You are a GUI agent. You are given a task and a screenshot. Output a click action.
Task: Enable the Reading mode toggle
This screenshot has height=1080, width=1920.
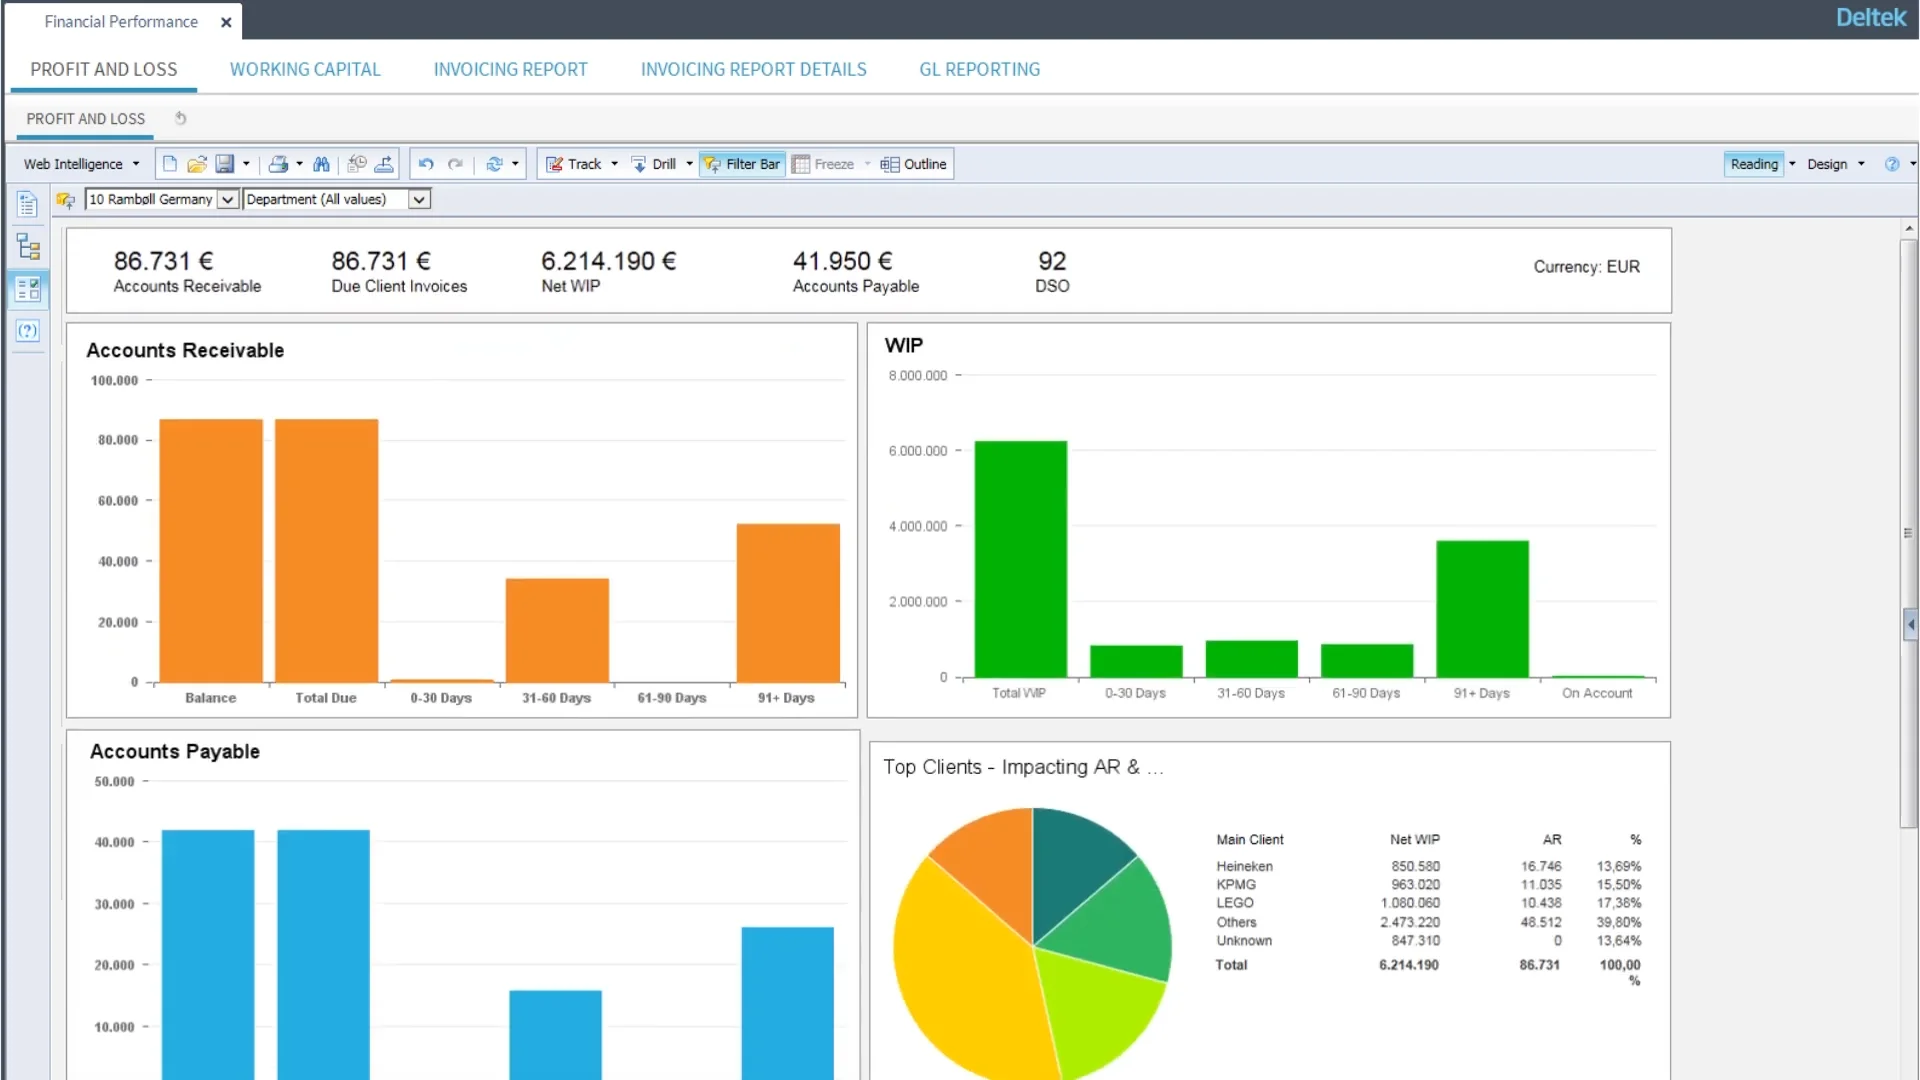[1754, 164]
